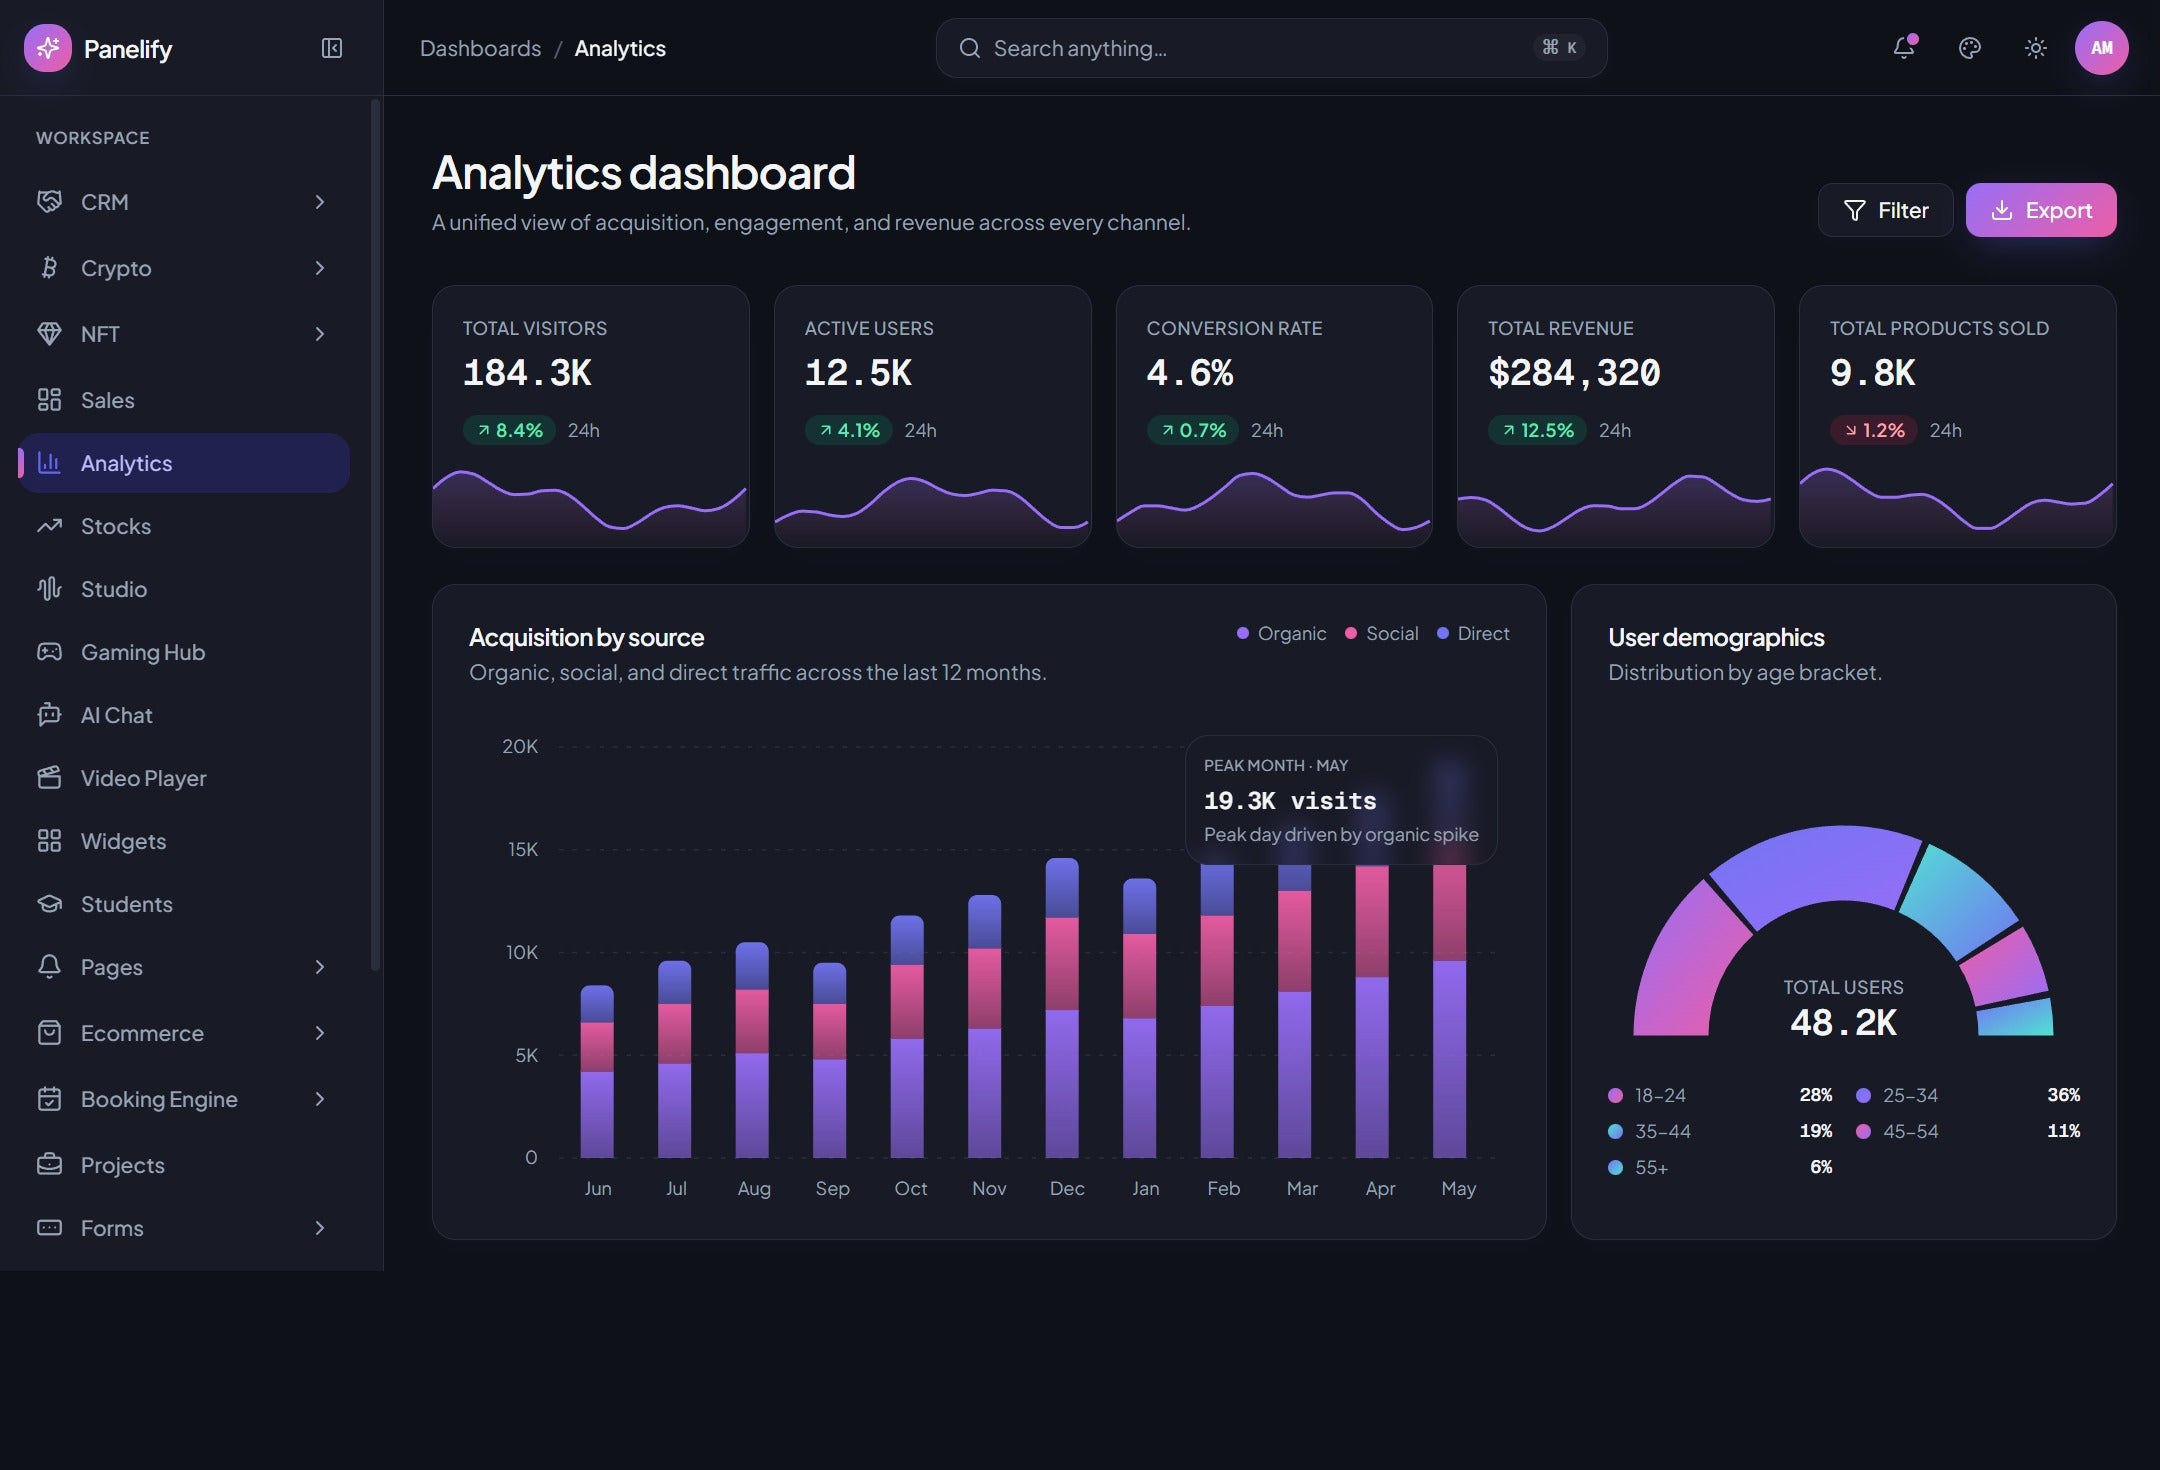
Task: Click the 35–44 legend color dot
Action: click(x=1615, y=1131)
